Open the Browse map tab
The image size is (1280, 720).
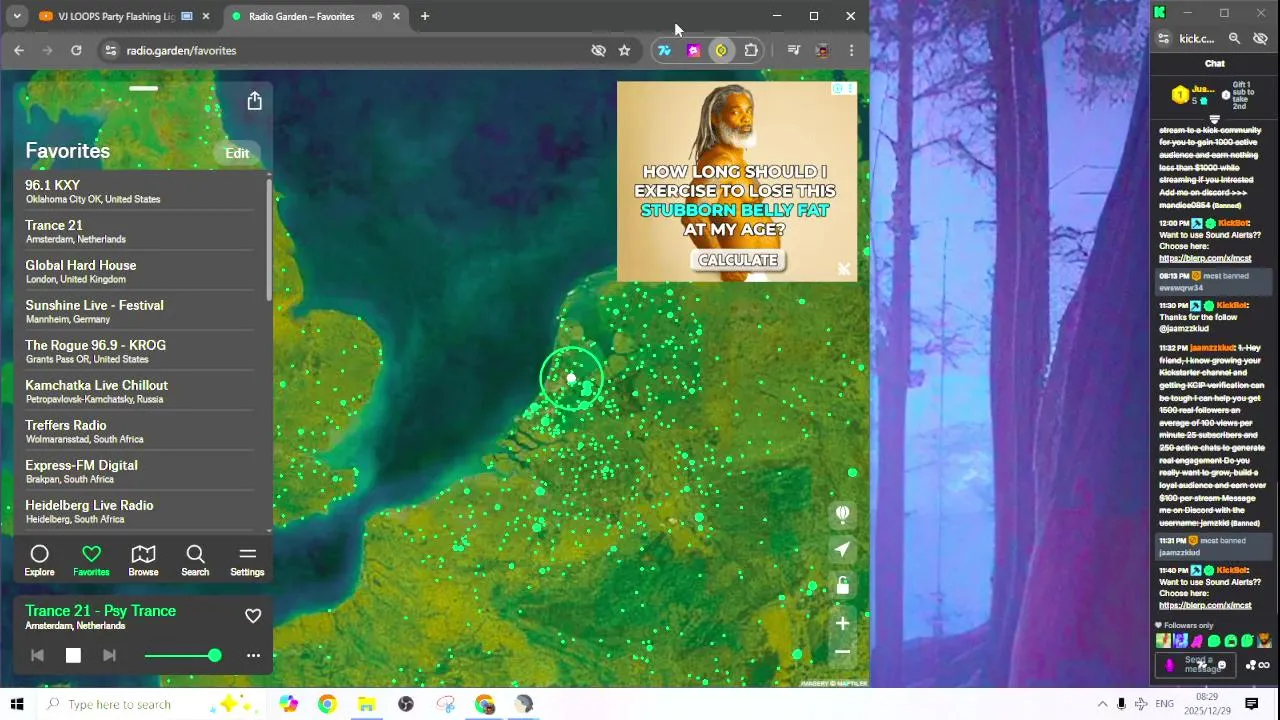click(x=143, y=561)
